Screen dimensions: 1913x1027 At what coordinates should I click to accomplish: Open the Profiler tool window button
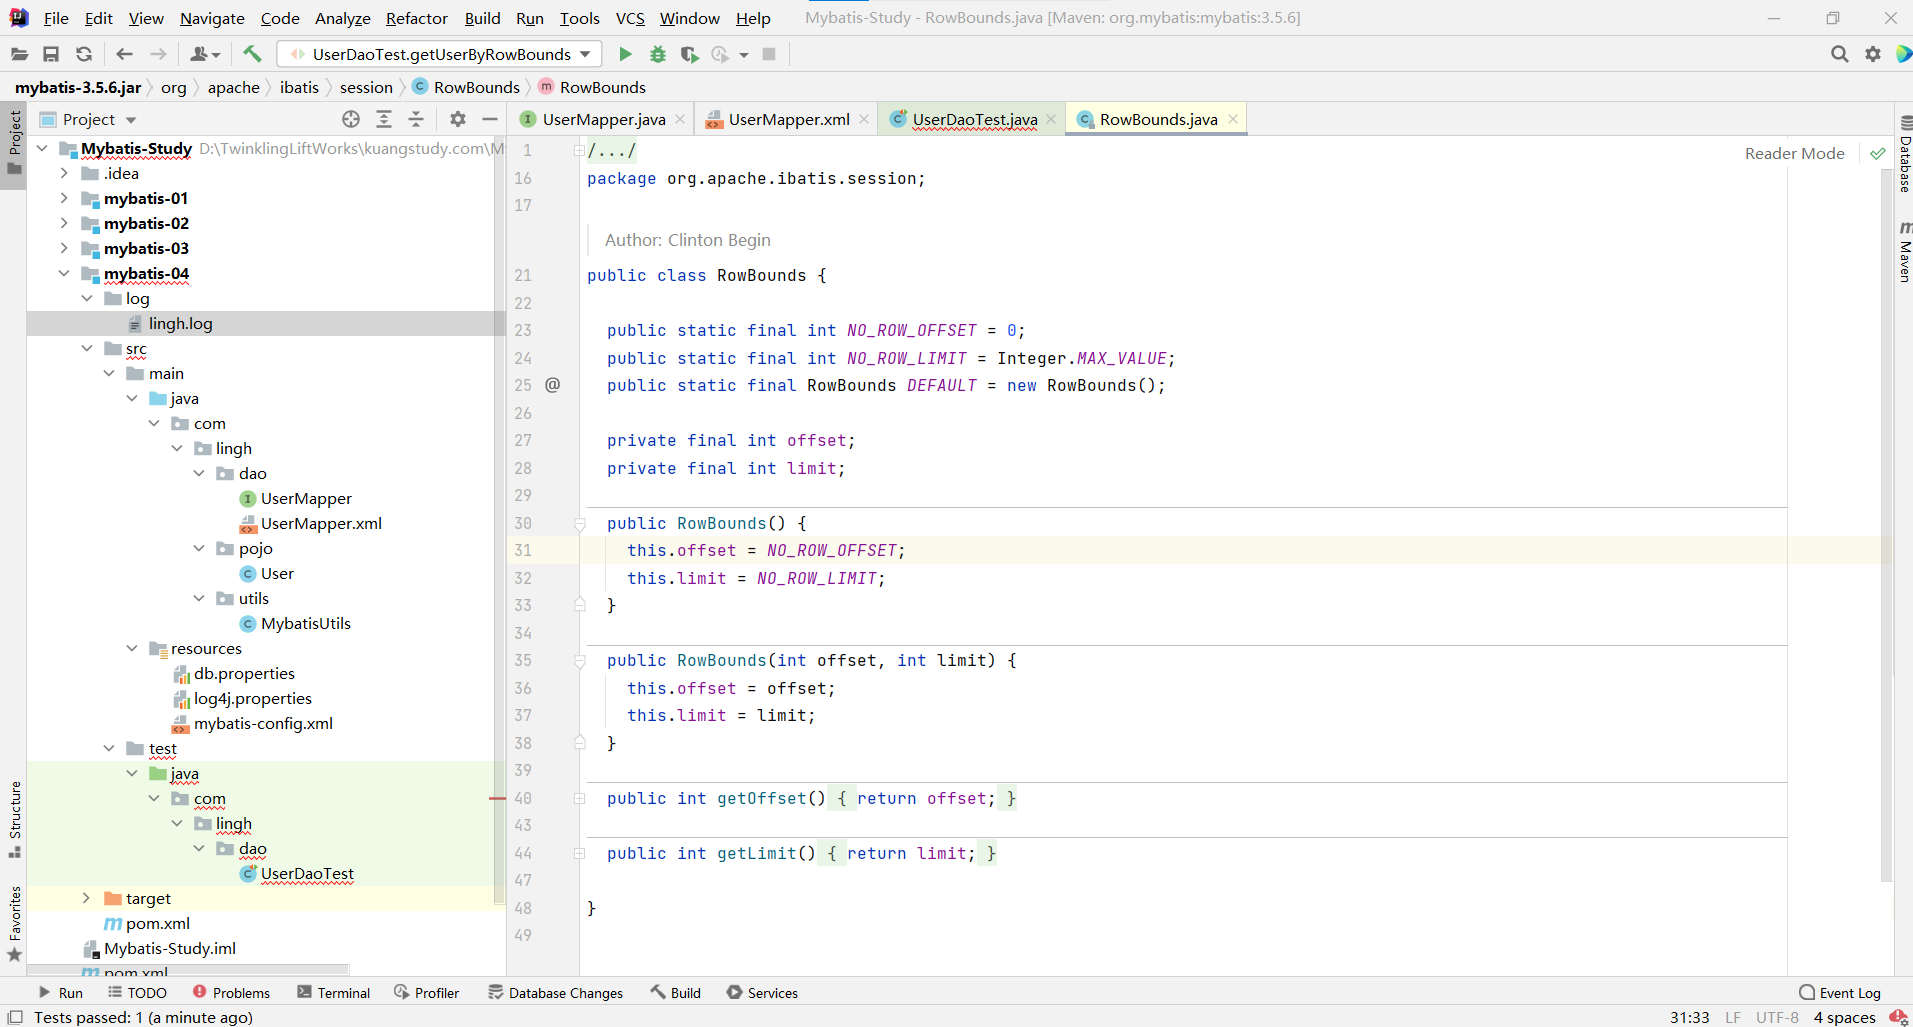427,993
